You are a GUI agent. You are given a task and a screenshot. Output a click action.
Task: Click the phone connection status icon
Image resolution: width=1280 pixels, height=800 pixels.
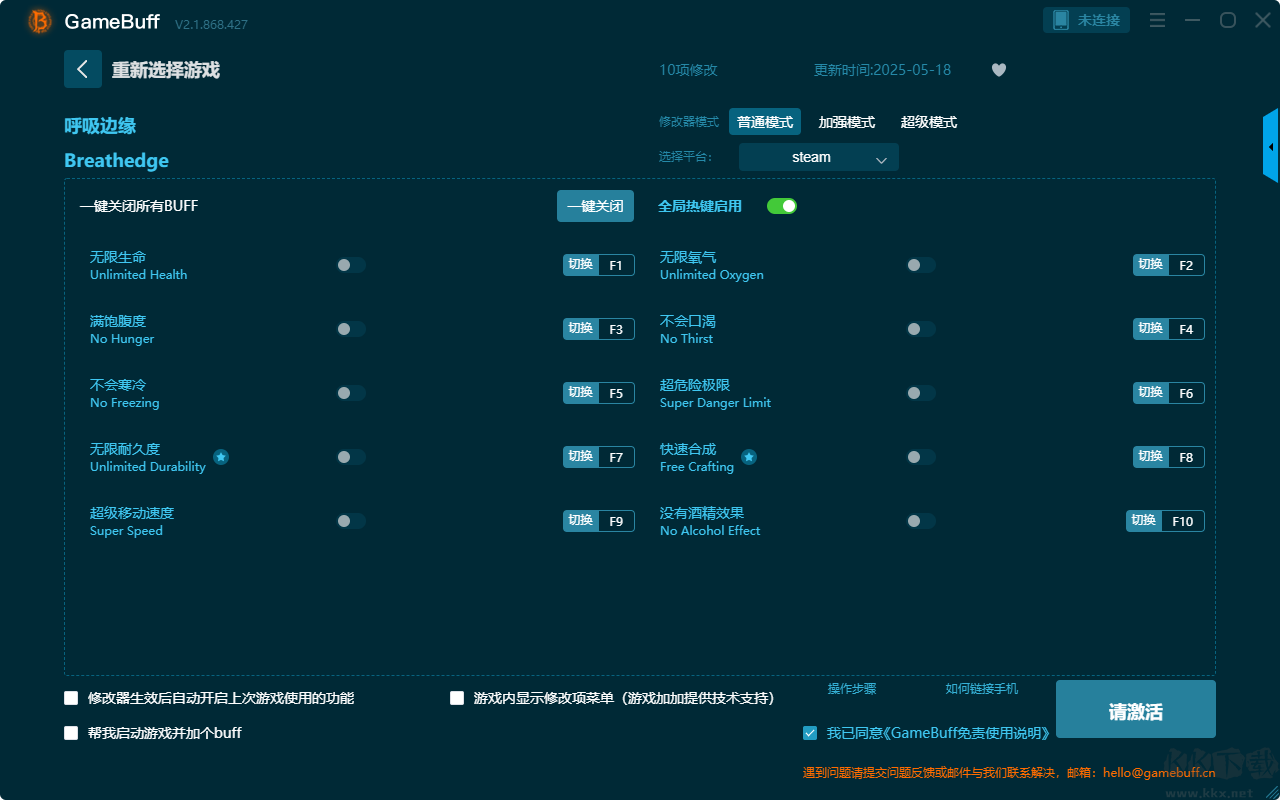pos(1061,20)
